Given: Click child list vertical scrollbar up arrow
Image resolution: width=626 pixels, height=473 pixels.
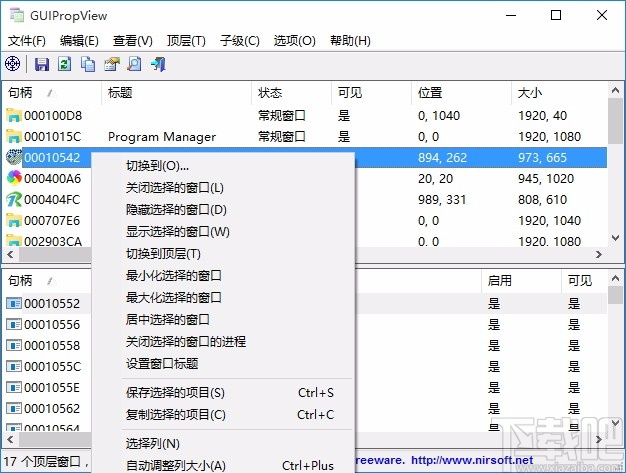Looking at the screenshot, I should [x=616, y=278].
